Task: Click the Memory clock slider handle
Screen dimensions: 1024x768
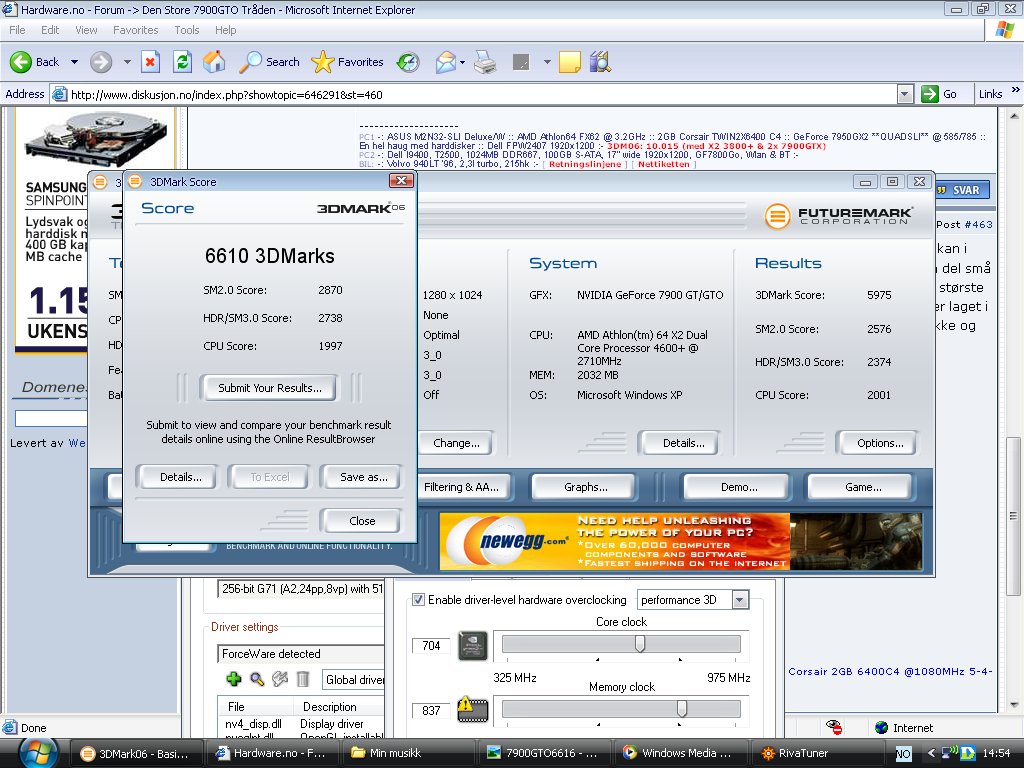Action: (681, 709)
